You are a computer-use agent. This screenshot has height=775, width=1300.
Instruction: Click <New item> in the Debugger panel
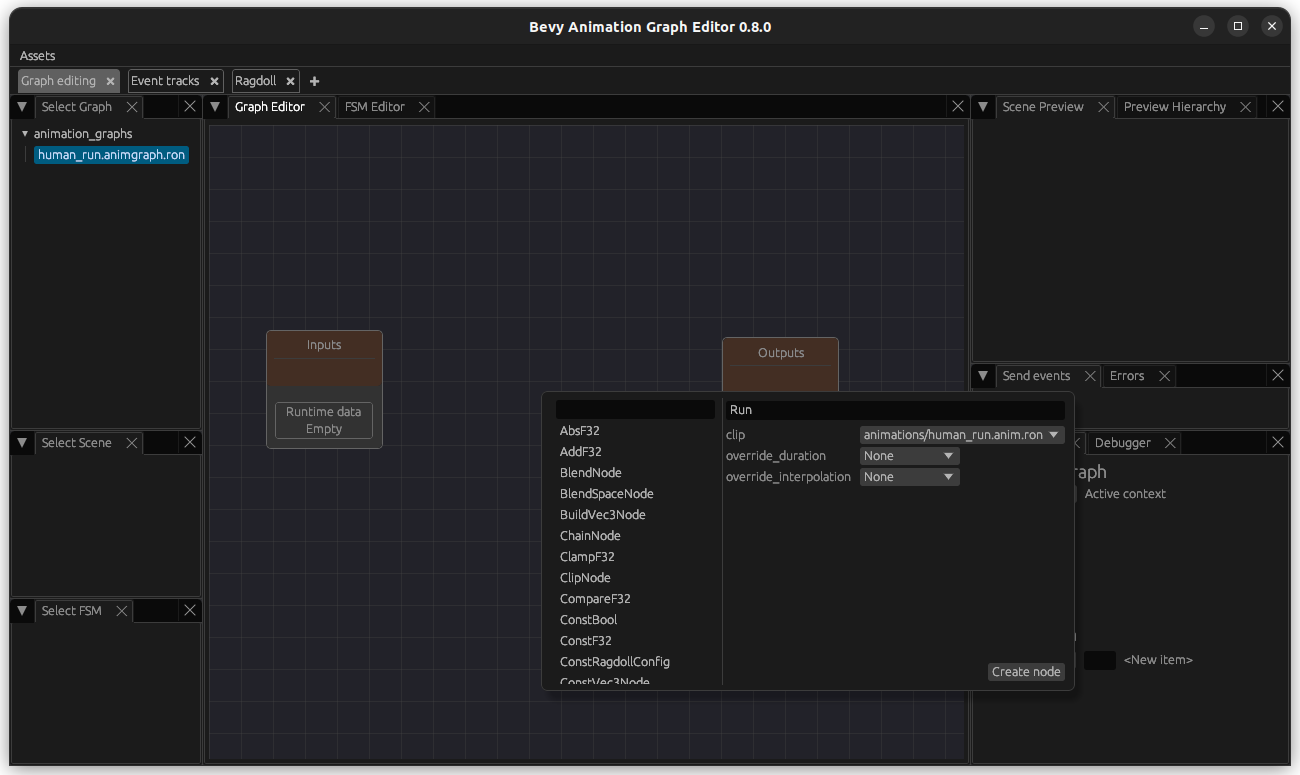tap(1158, 659)
